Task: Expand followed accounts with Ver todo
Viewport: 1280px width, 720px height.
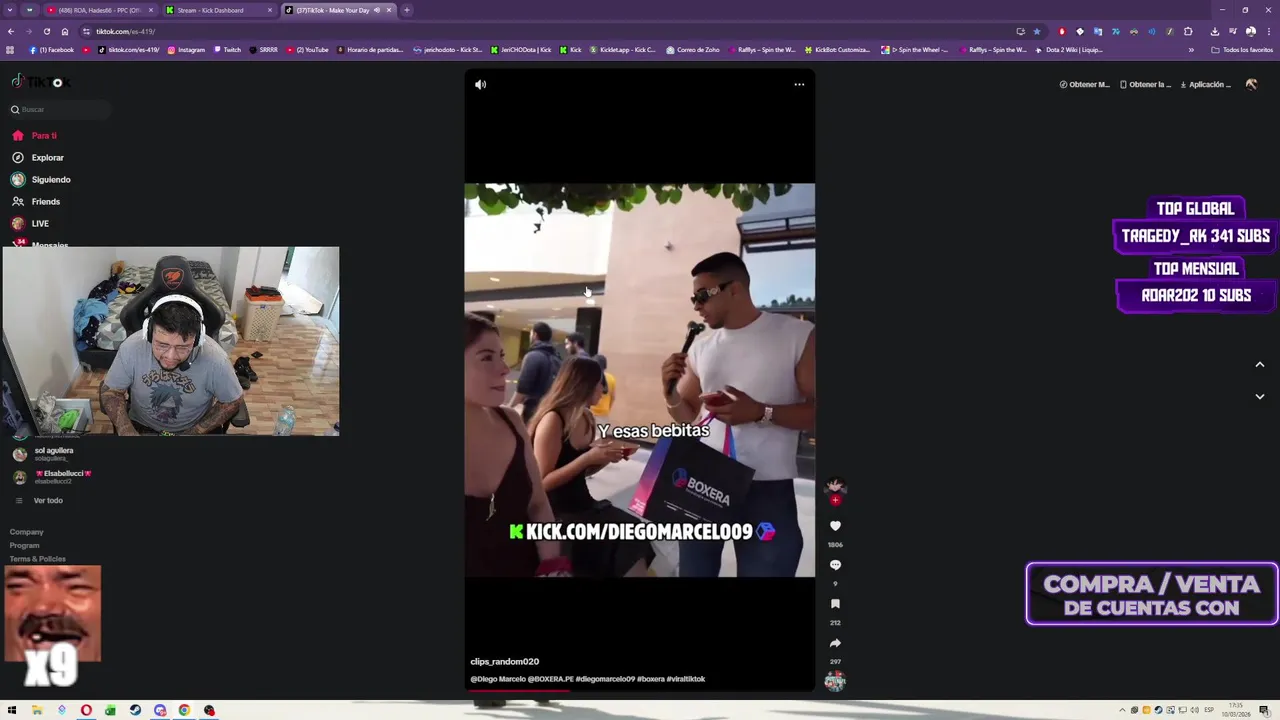Action: (x=40, y=501)
